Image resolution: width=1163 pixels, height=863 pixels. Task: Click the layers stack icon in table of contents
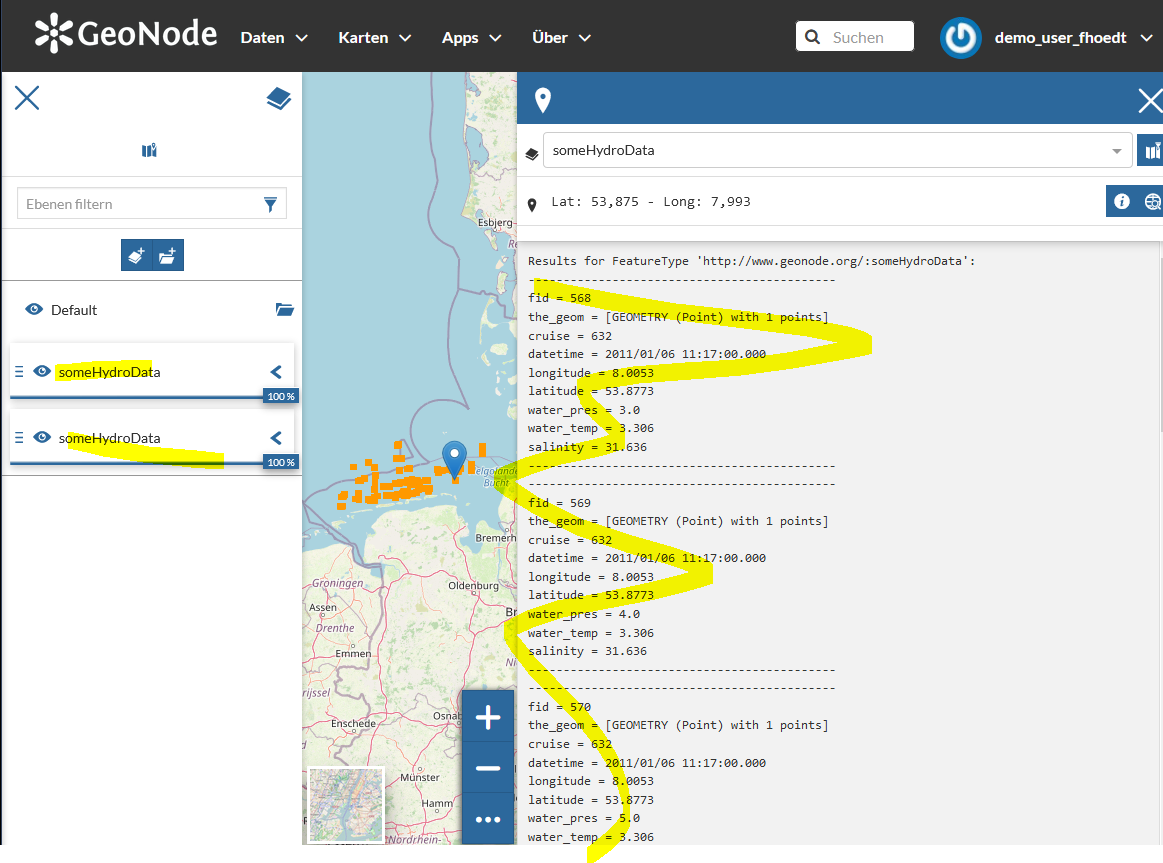click(279, 99)
